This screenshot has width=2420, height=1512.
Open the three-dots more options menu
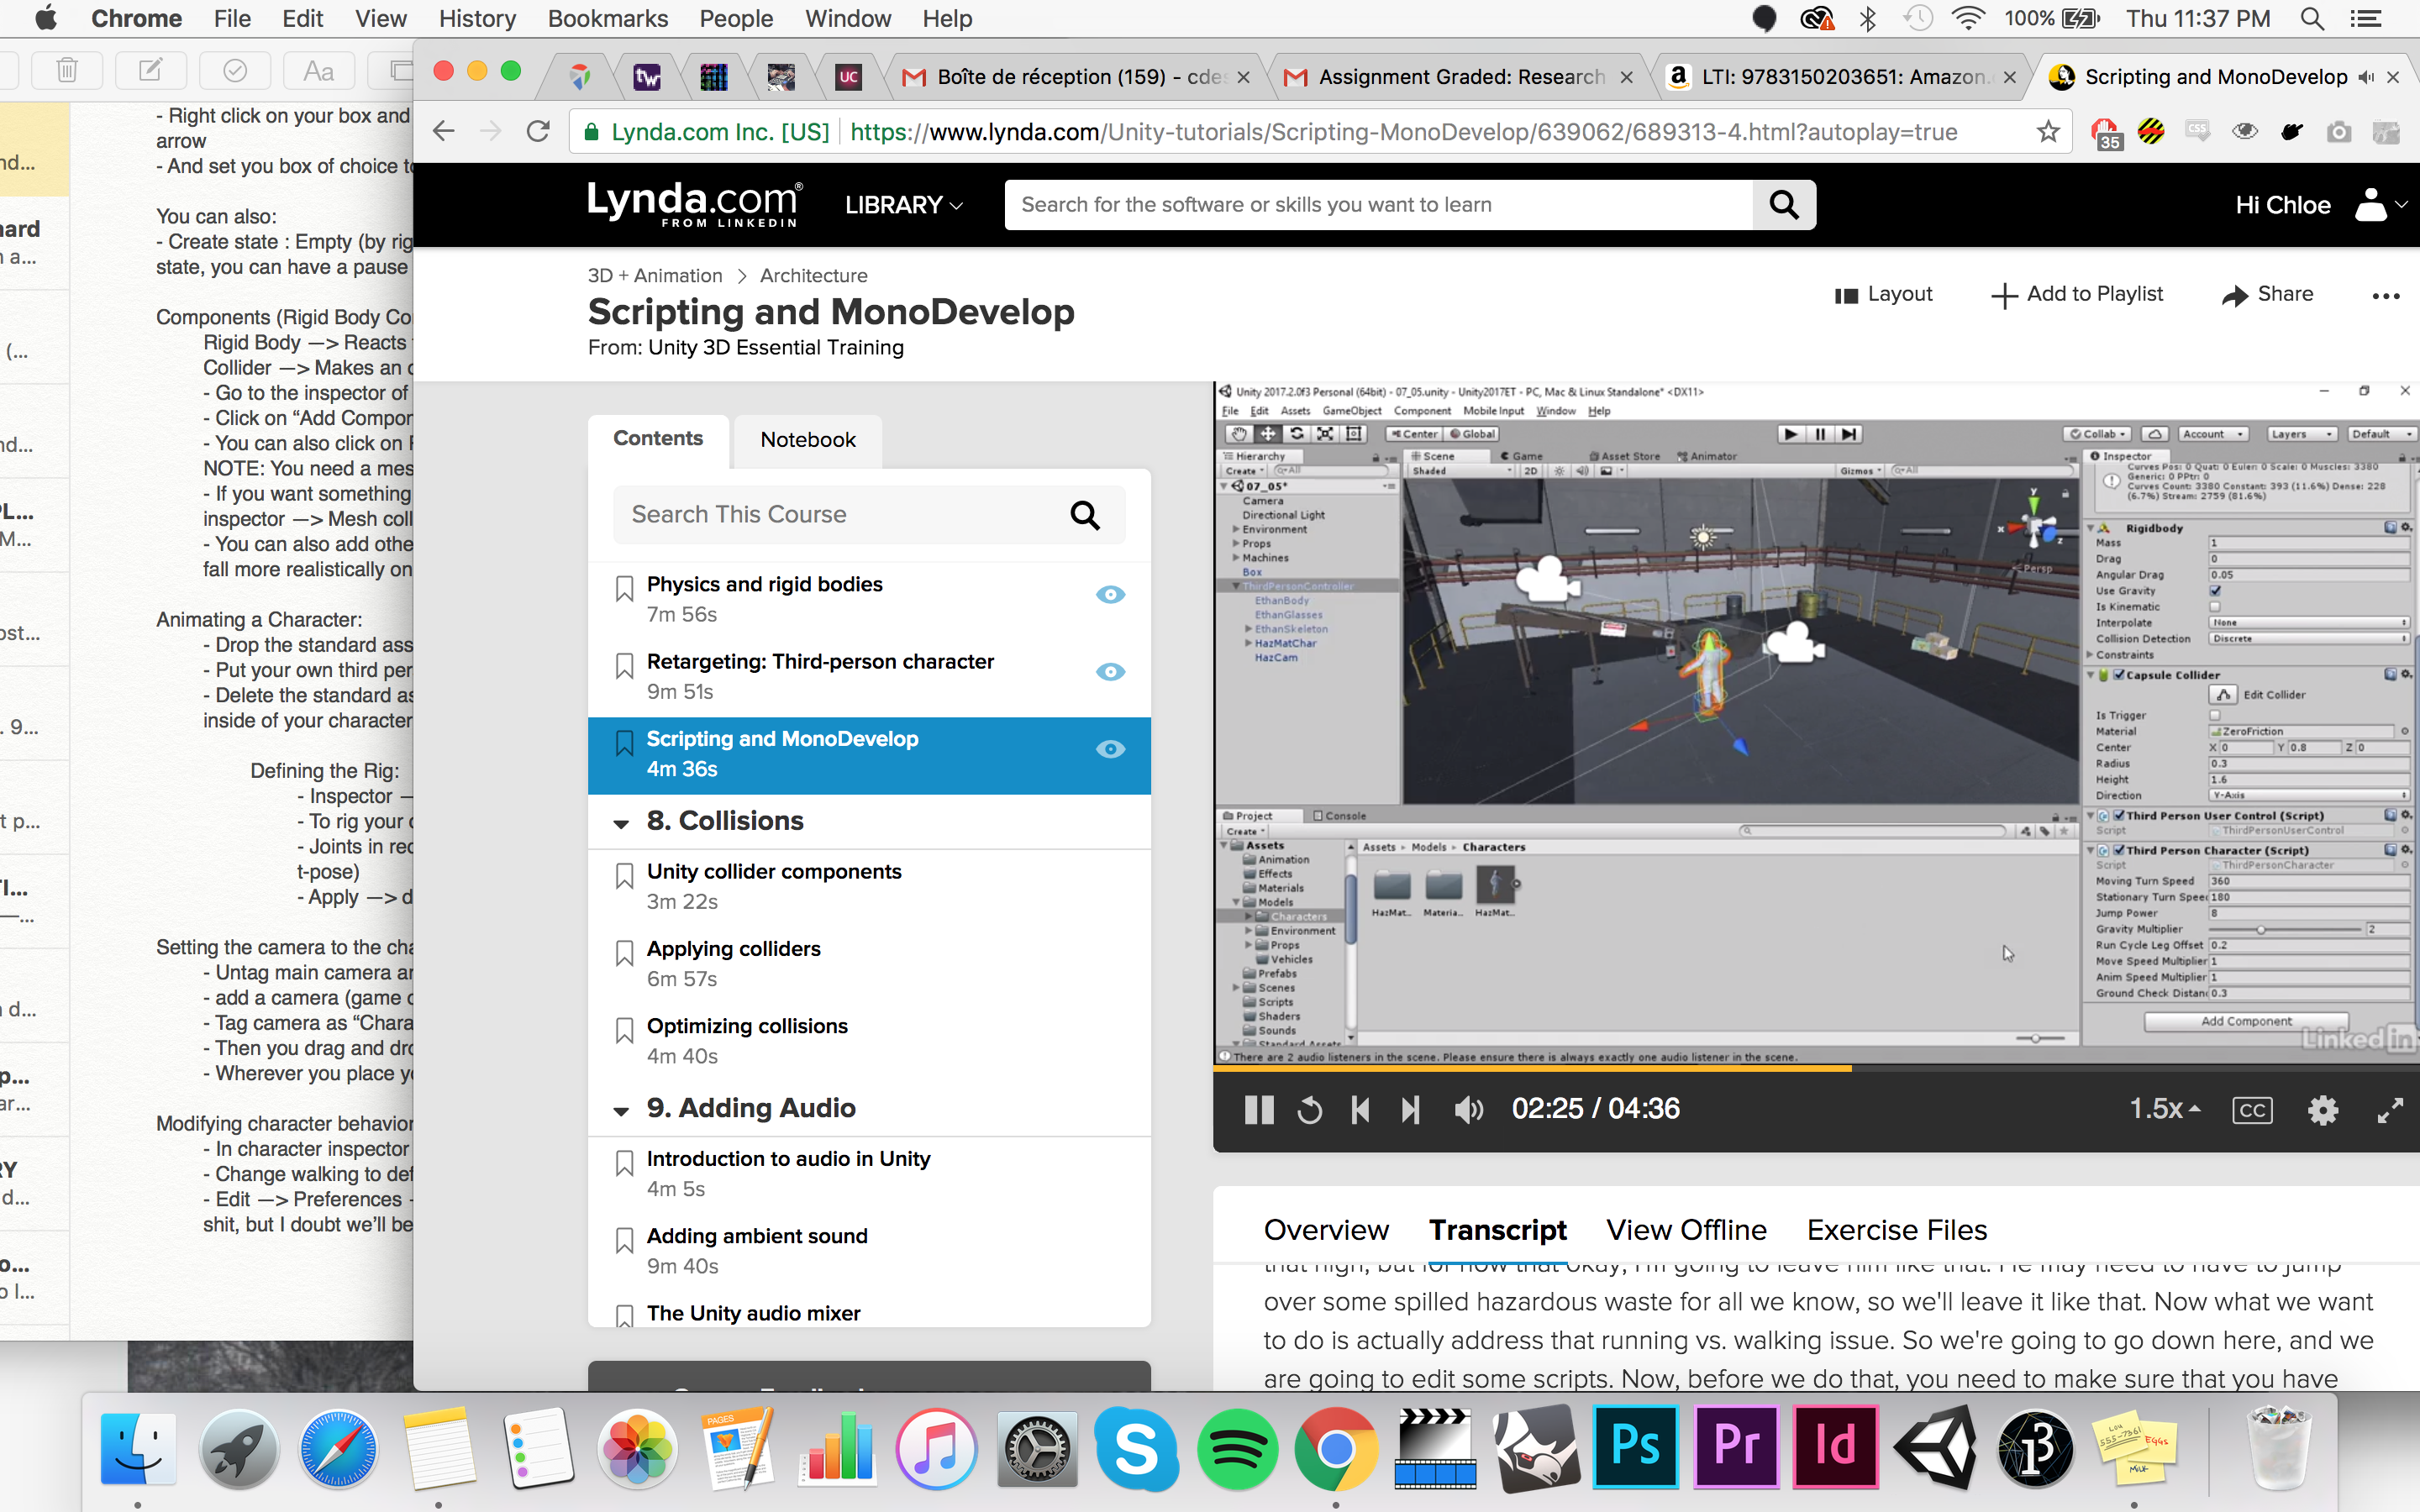[2386, 296]
